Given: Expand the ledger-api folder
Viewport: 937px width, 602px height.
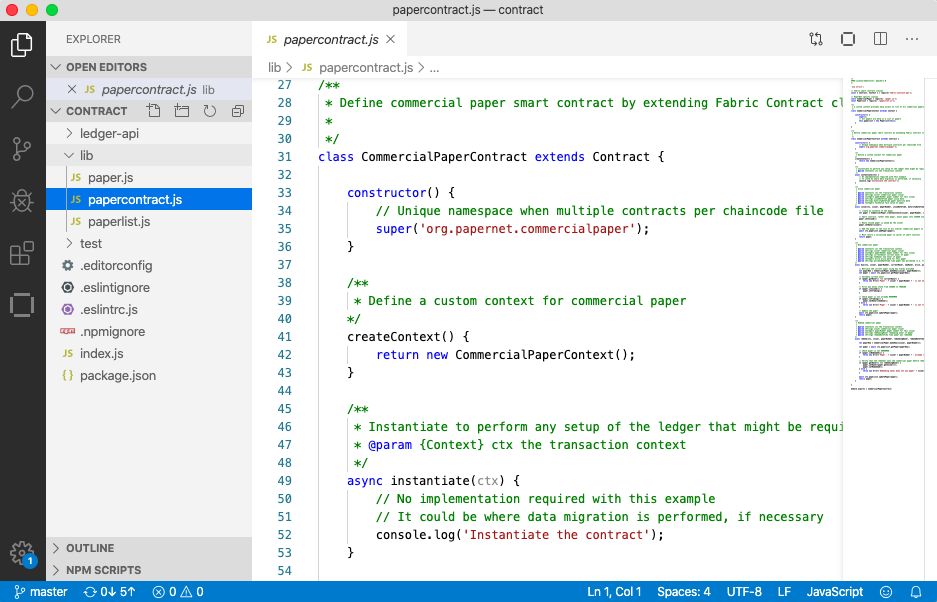Looking at the screenshot, I should (149, 133).
